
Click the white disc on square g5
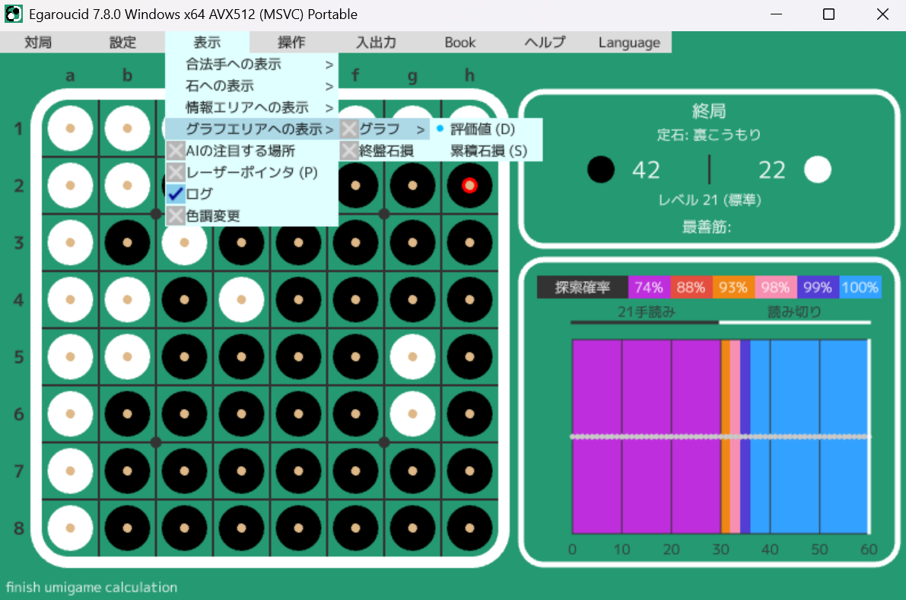pos(412,357)
